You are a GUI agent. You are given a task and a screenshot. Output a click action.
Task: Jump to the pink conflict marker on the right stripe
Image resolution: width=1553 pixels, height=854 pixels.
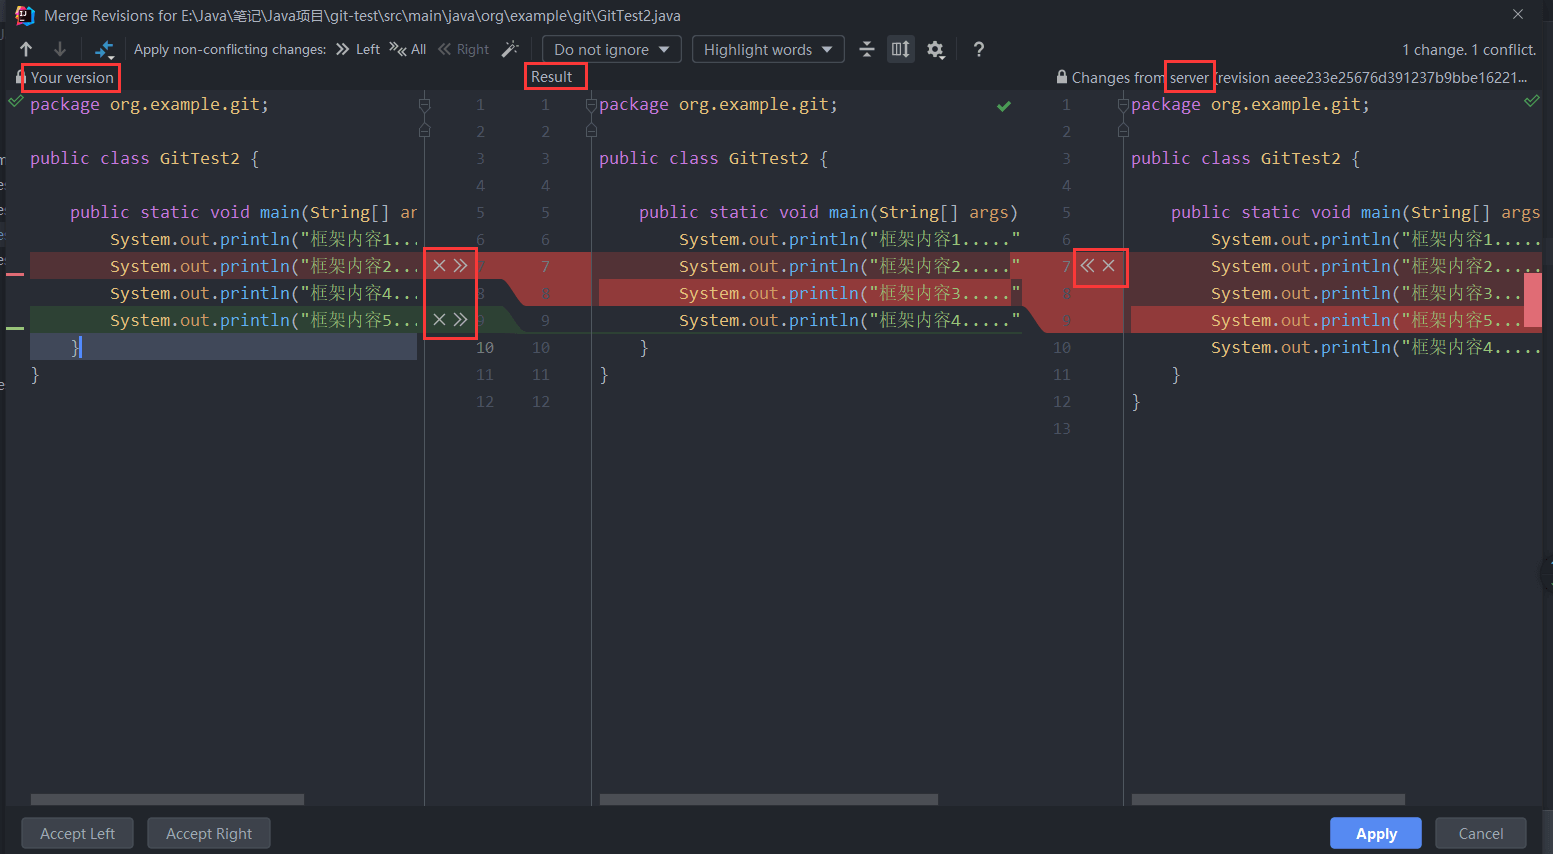[1533, 300]
